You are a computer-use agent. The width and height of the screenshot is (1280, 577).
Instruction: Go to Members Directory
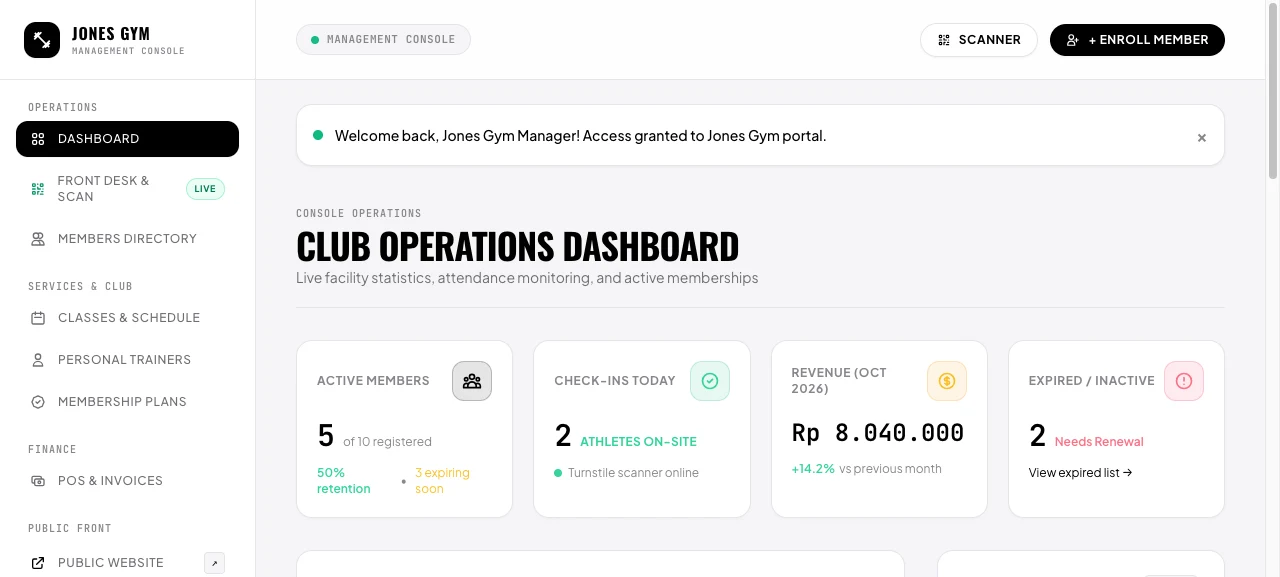(x=127, y=239)
